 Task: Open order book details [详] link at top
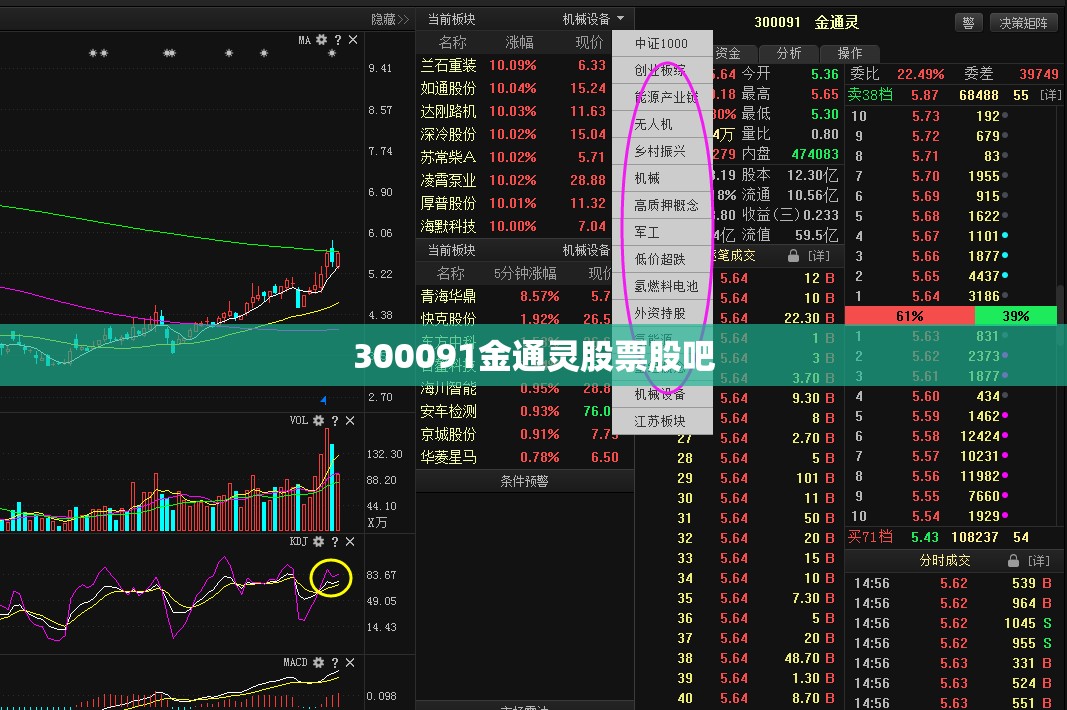[1051, 95]
